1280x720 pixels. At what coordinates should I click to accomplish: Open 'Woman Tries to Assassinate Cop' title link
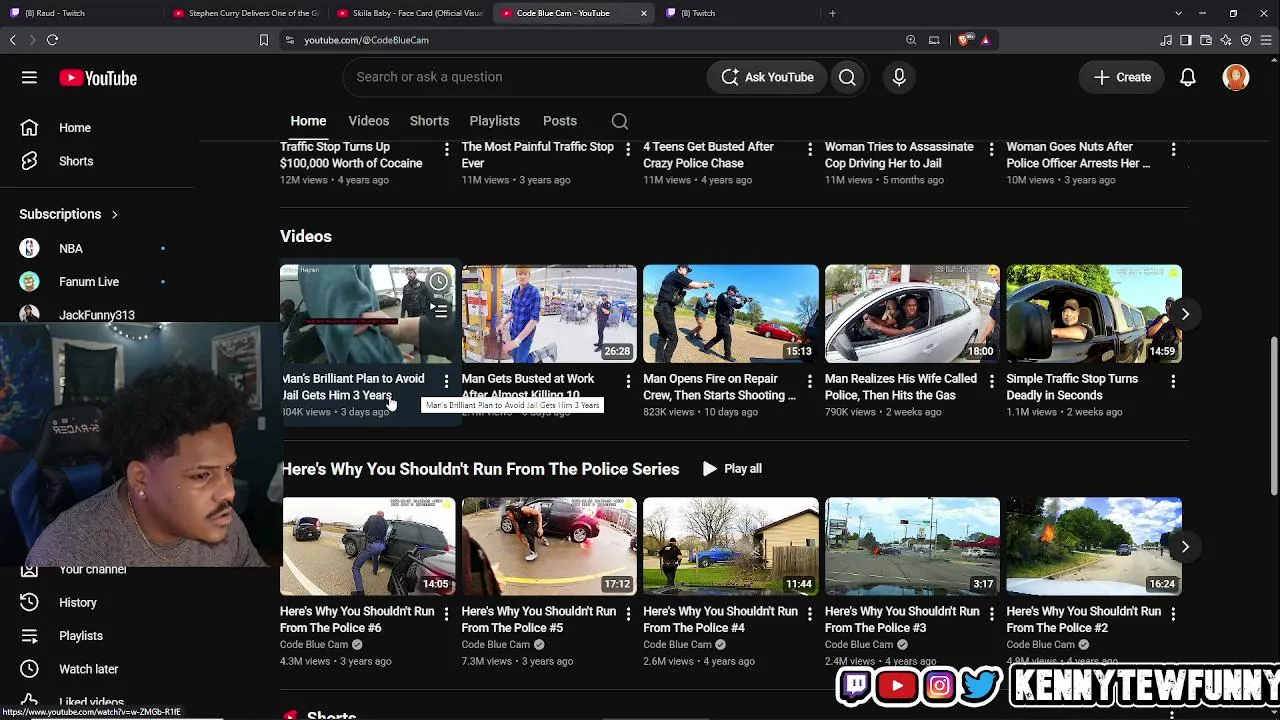coord(899,155)
